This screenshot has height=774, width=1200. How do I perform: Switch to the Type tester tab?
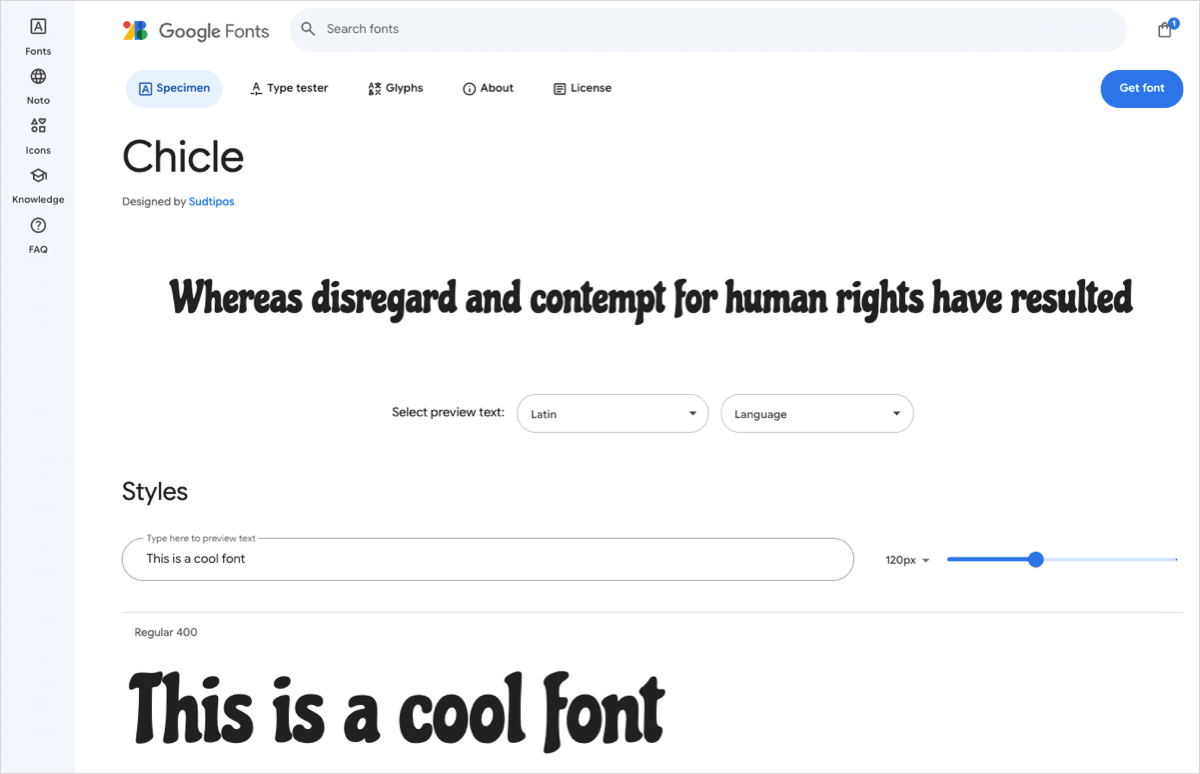click(x=288, y=88)
